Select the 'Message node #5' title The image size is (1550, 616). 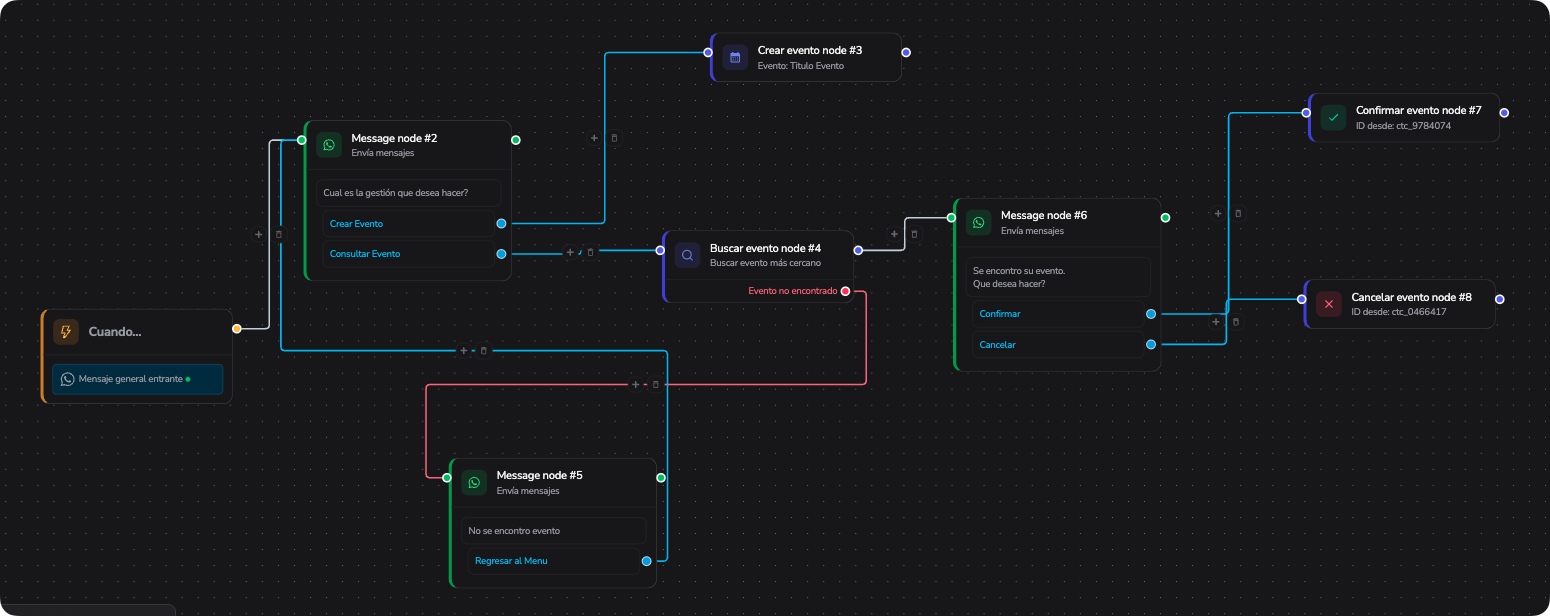coord(539,475)
